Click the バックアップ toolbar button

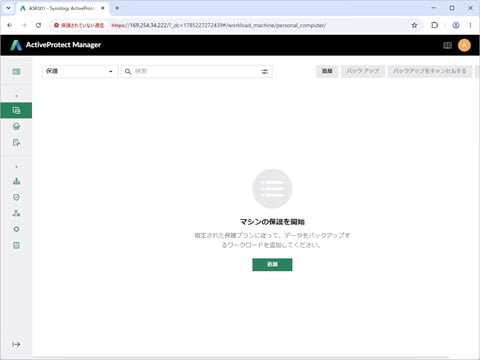pyautogui.click(x=363, y=71)
